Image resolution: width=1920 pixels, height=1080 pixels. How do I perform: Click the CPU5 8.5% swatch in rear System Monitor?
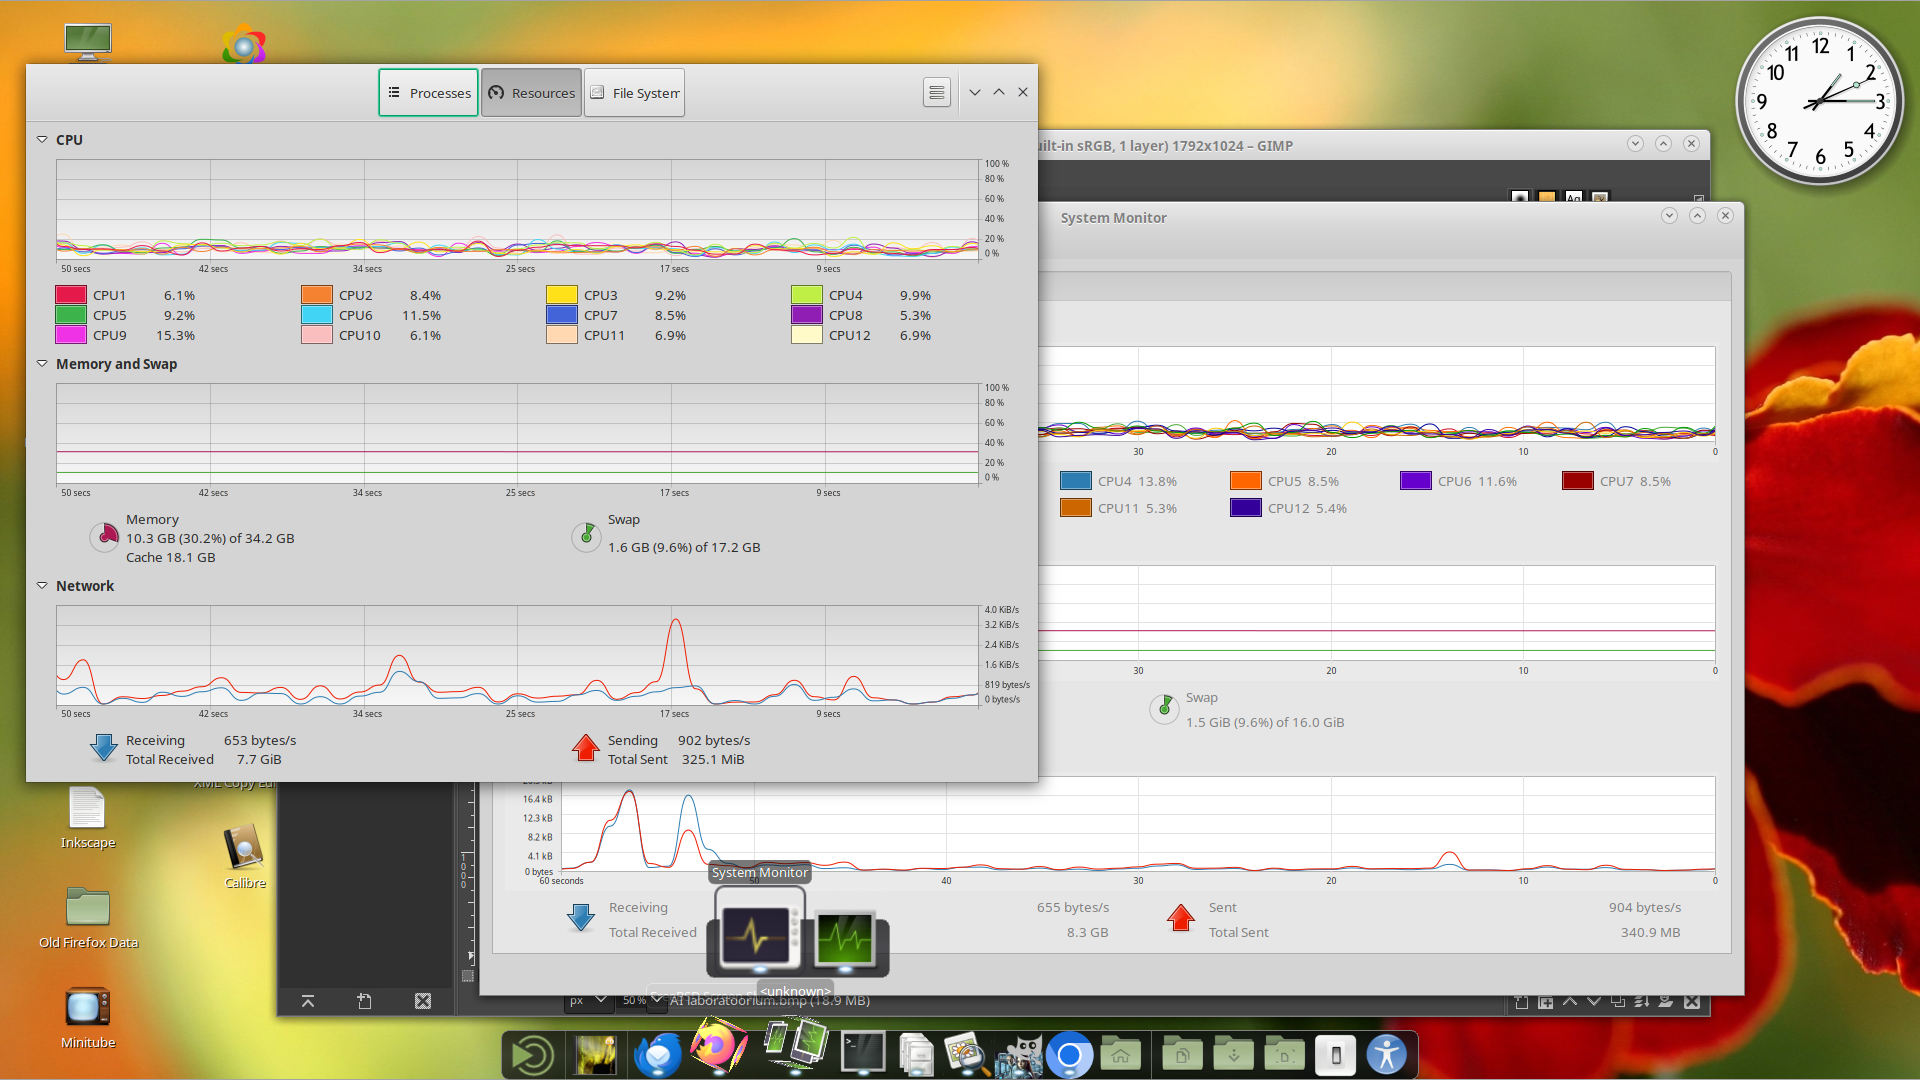pos(1246,481)
